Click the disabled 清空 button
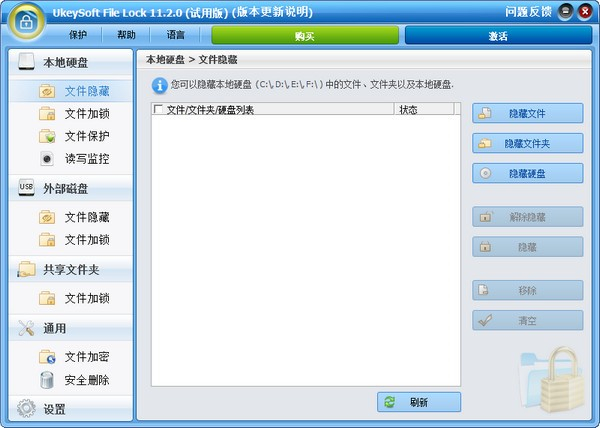Viewport: 600px width, 428px height. 528,321
